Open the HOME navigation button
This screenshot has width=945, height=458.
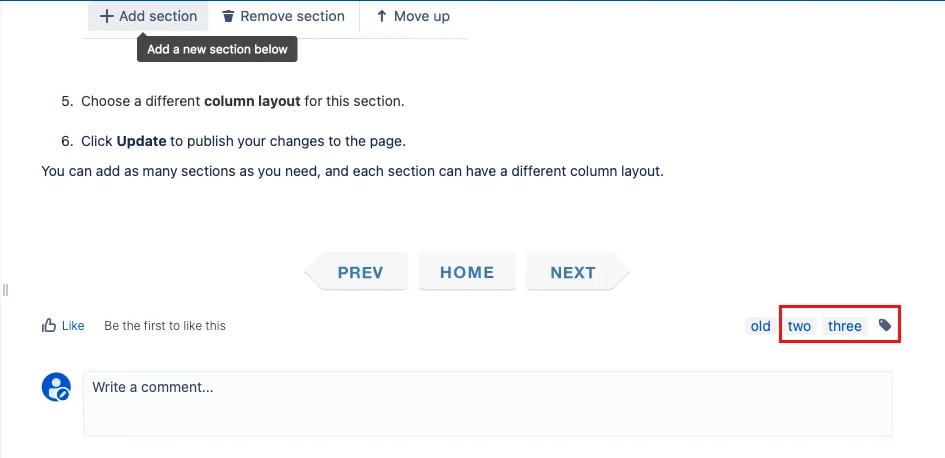(x=467, y=271)
